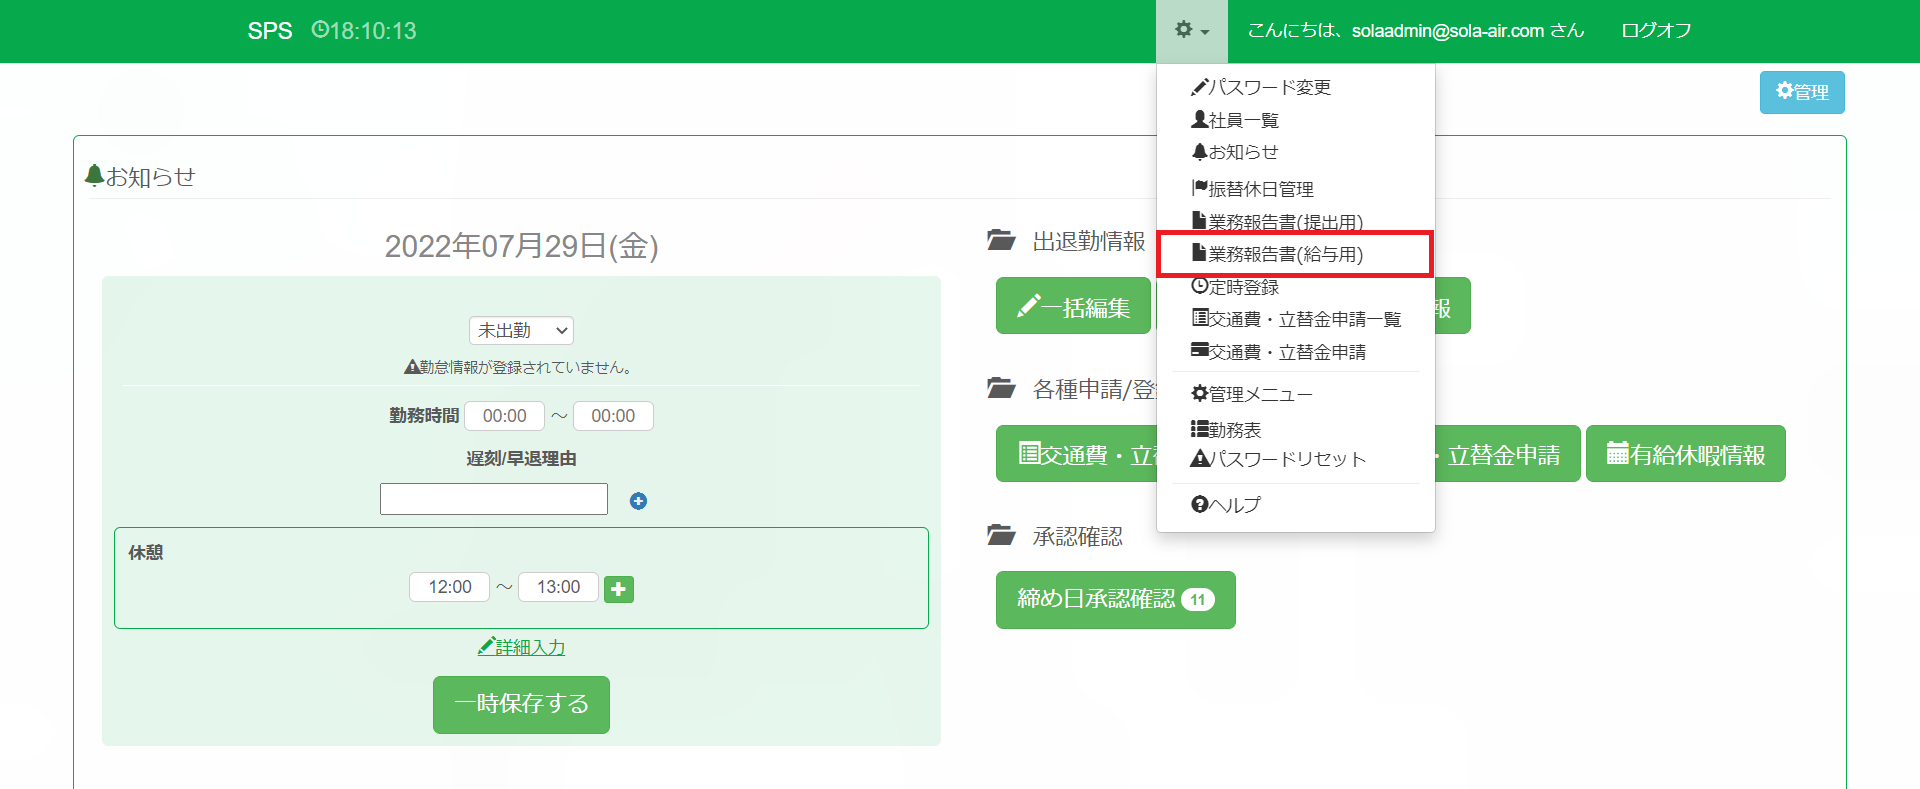
Task: Open 業務報告書(給与用) menu entry
Action: (x=1277, y=254)
